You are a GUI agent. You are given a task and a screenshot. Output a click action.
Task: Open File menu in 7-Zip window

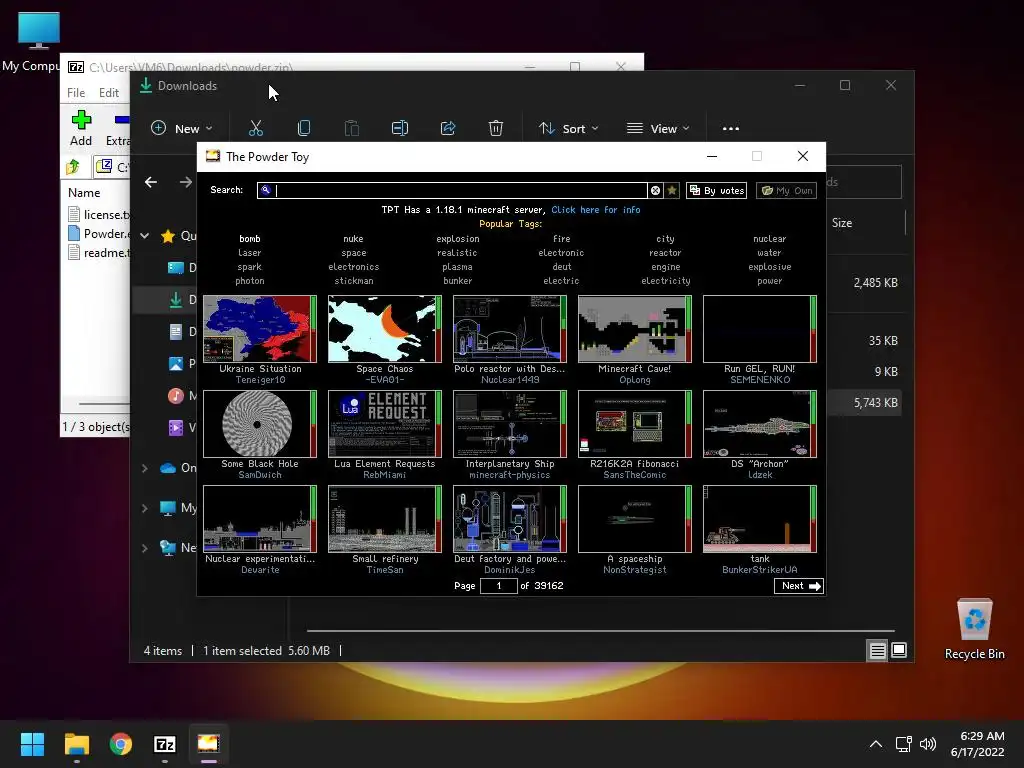click(76, 93)
